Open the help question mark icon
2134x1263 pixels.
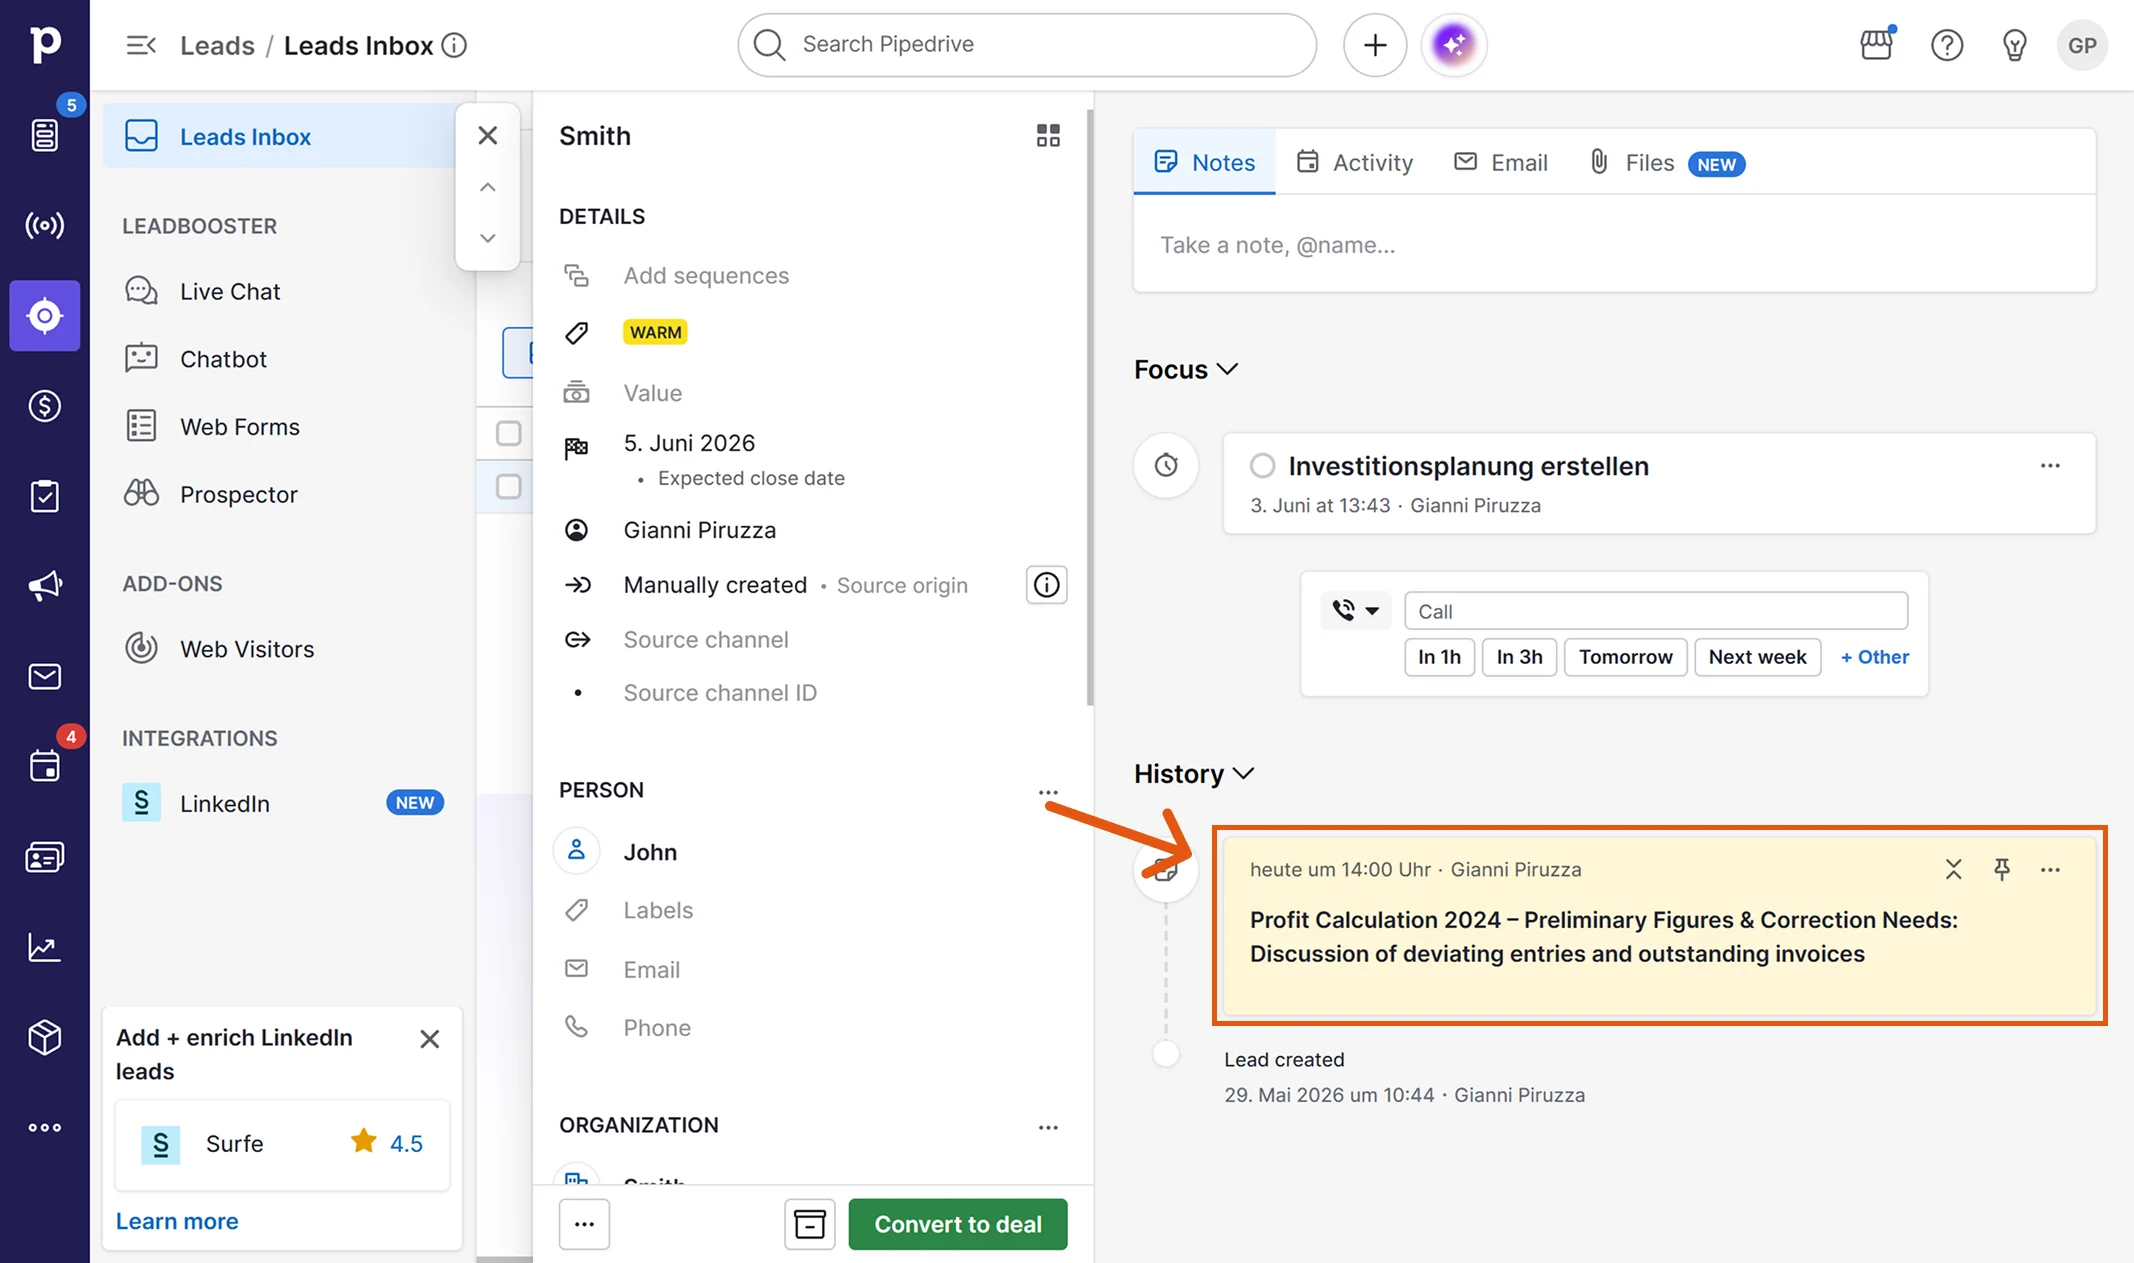point(1947,45)
